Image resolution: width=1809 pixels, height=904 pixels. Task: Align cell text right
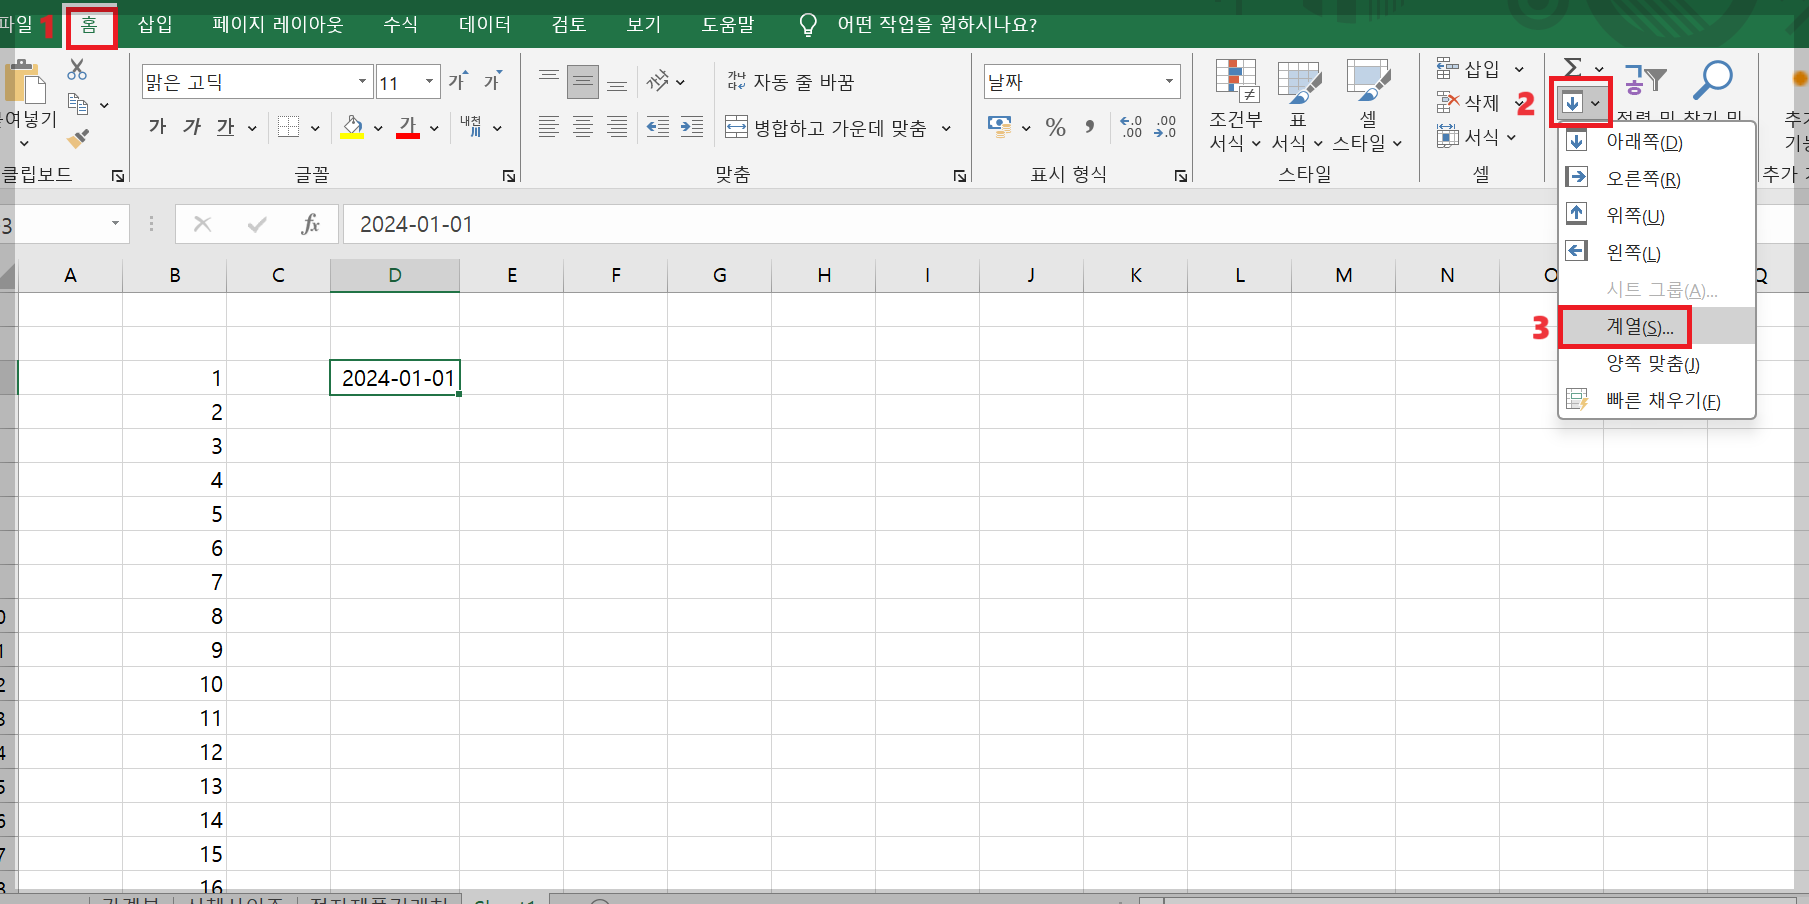(x=618, y=127)
